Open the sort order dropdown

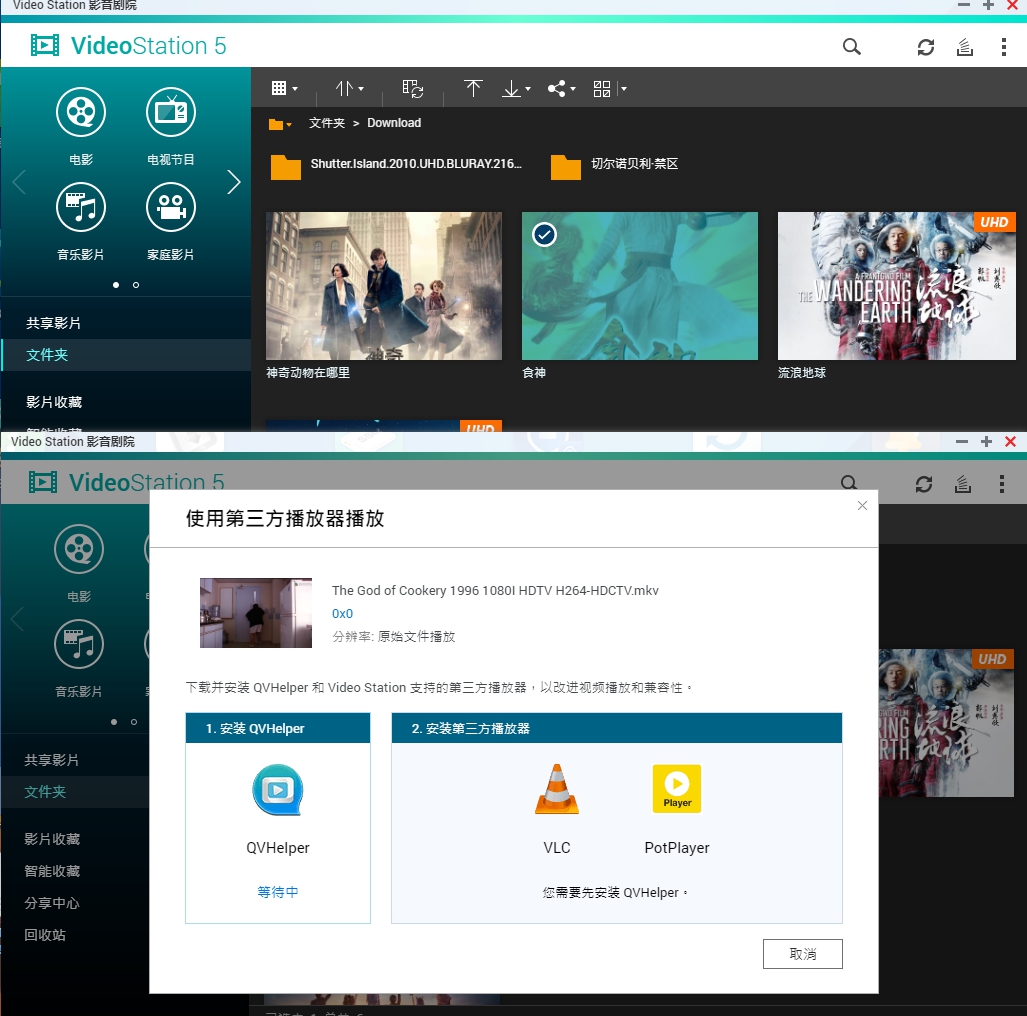click(x=348, y=88)
